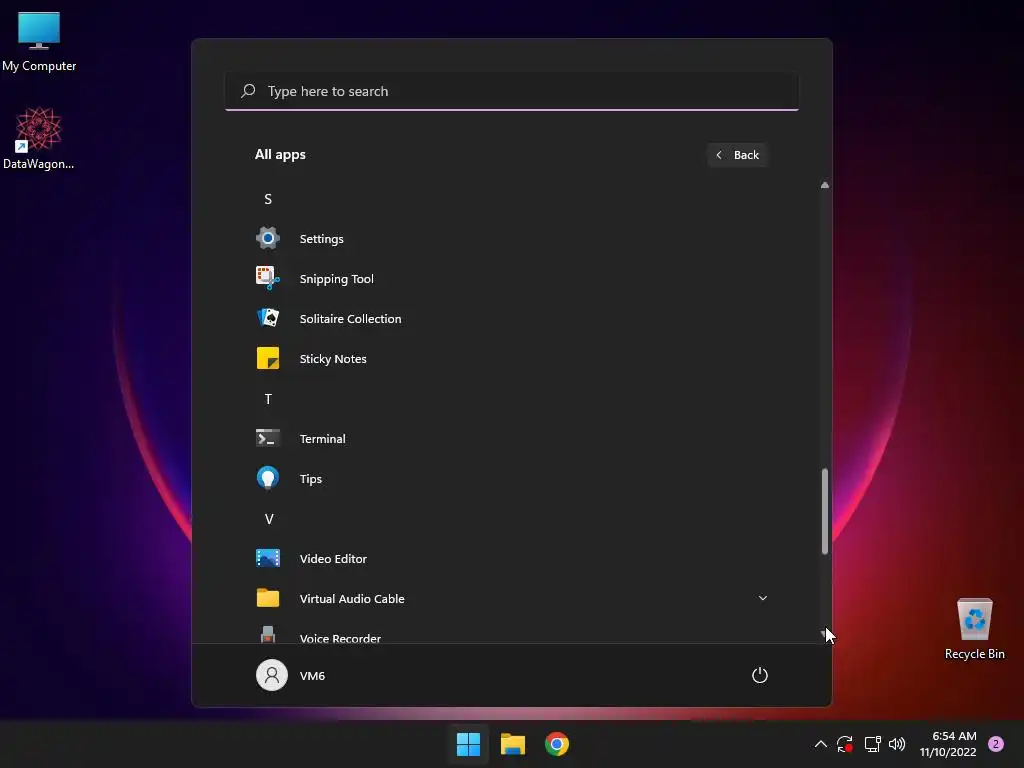1024x768 pixels.
Task: Open File Explorer from the taskbar
Action: point(513,744)
